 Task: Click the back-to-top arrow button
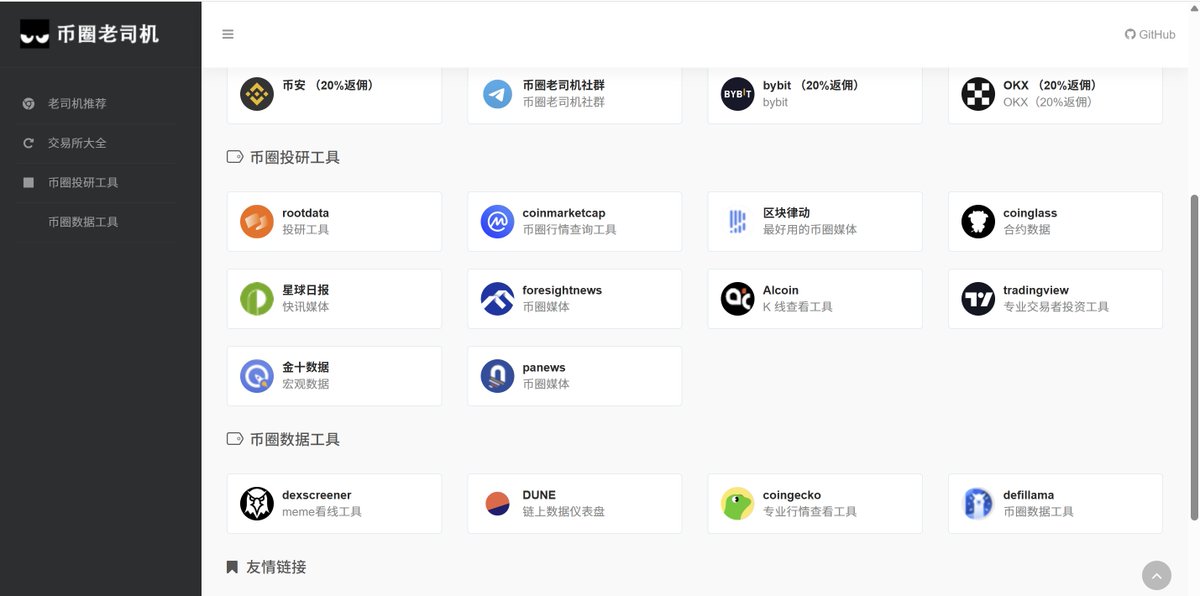1156,575
